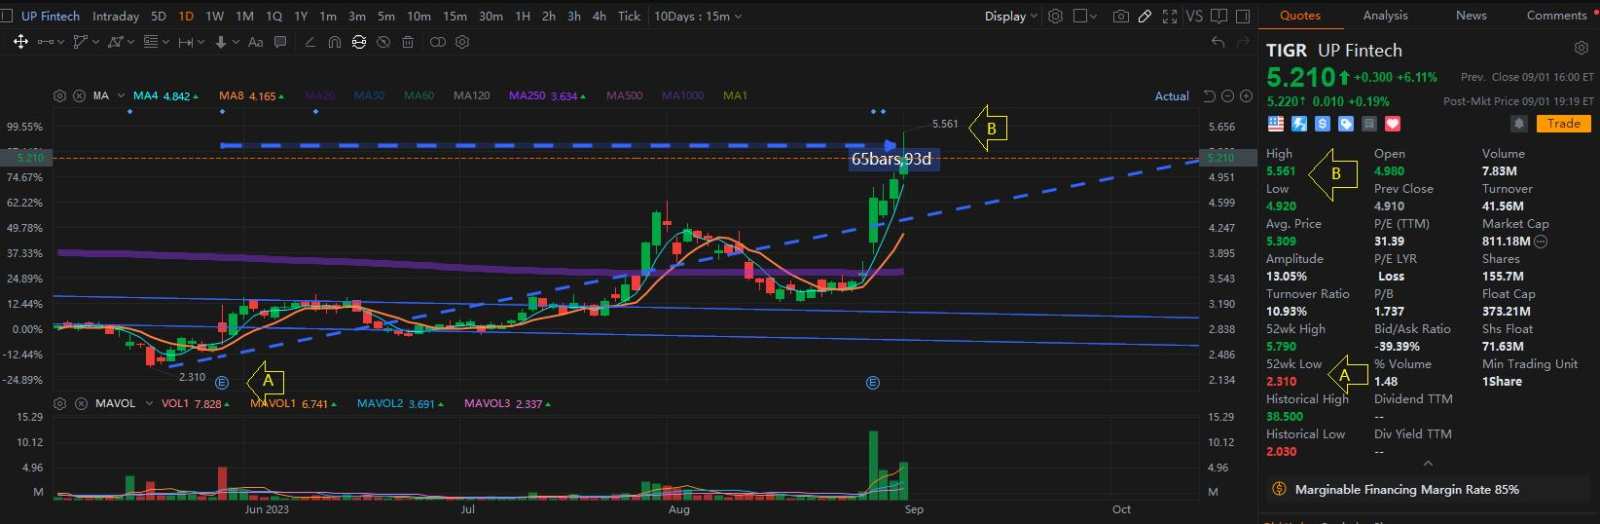Click the blue S badge icon
Screen dimensions: 1600x524
(1322, 124)
